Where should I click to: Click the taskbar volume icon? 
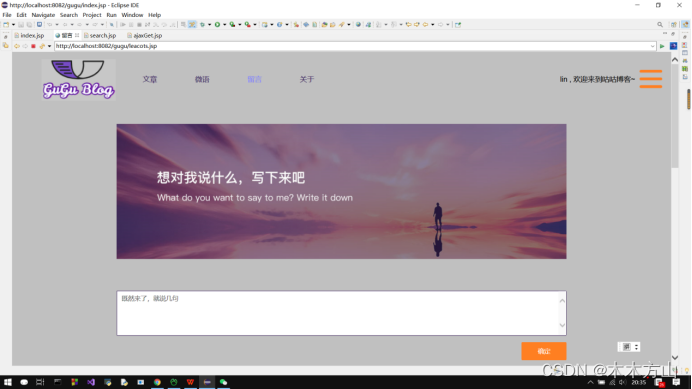[x=622, y=382]
